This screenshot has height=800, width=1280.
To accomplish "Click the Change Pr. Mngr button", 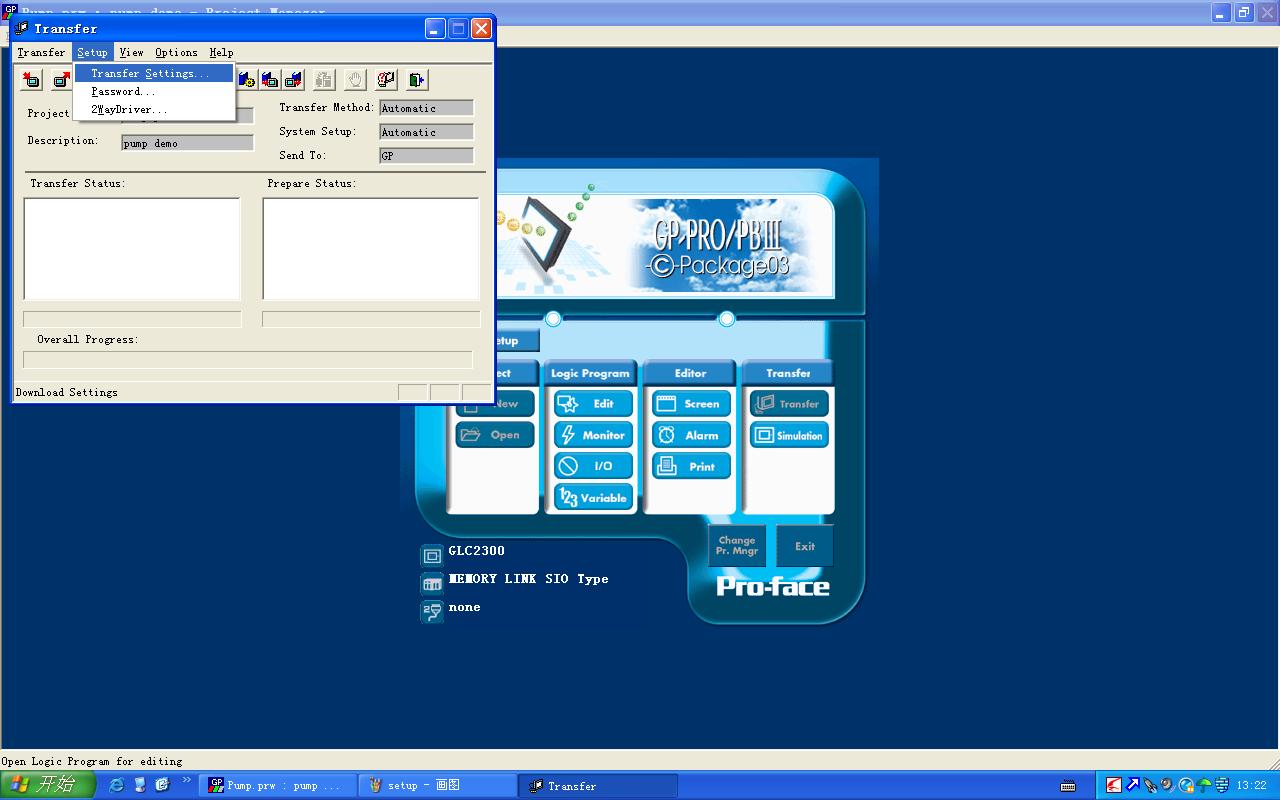I will click(x=737, y=546).
